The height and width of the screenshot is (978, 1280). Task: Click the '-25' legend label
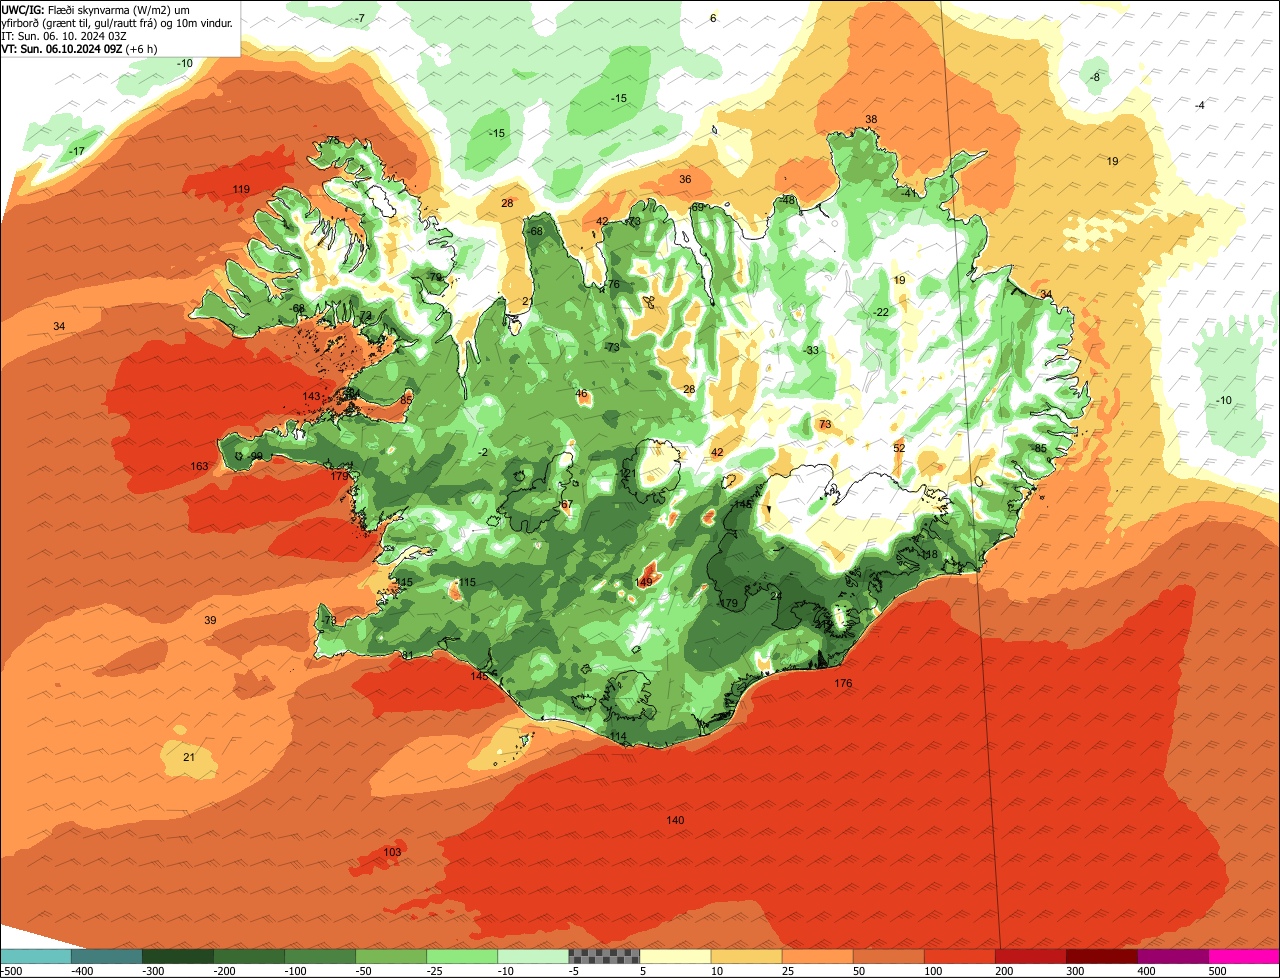point(435,970)
